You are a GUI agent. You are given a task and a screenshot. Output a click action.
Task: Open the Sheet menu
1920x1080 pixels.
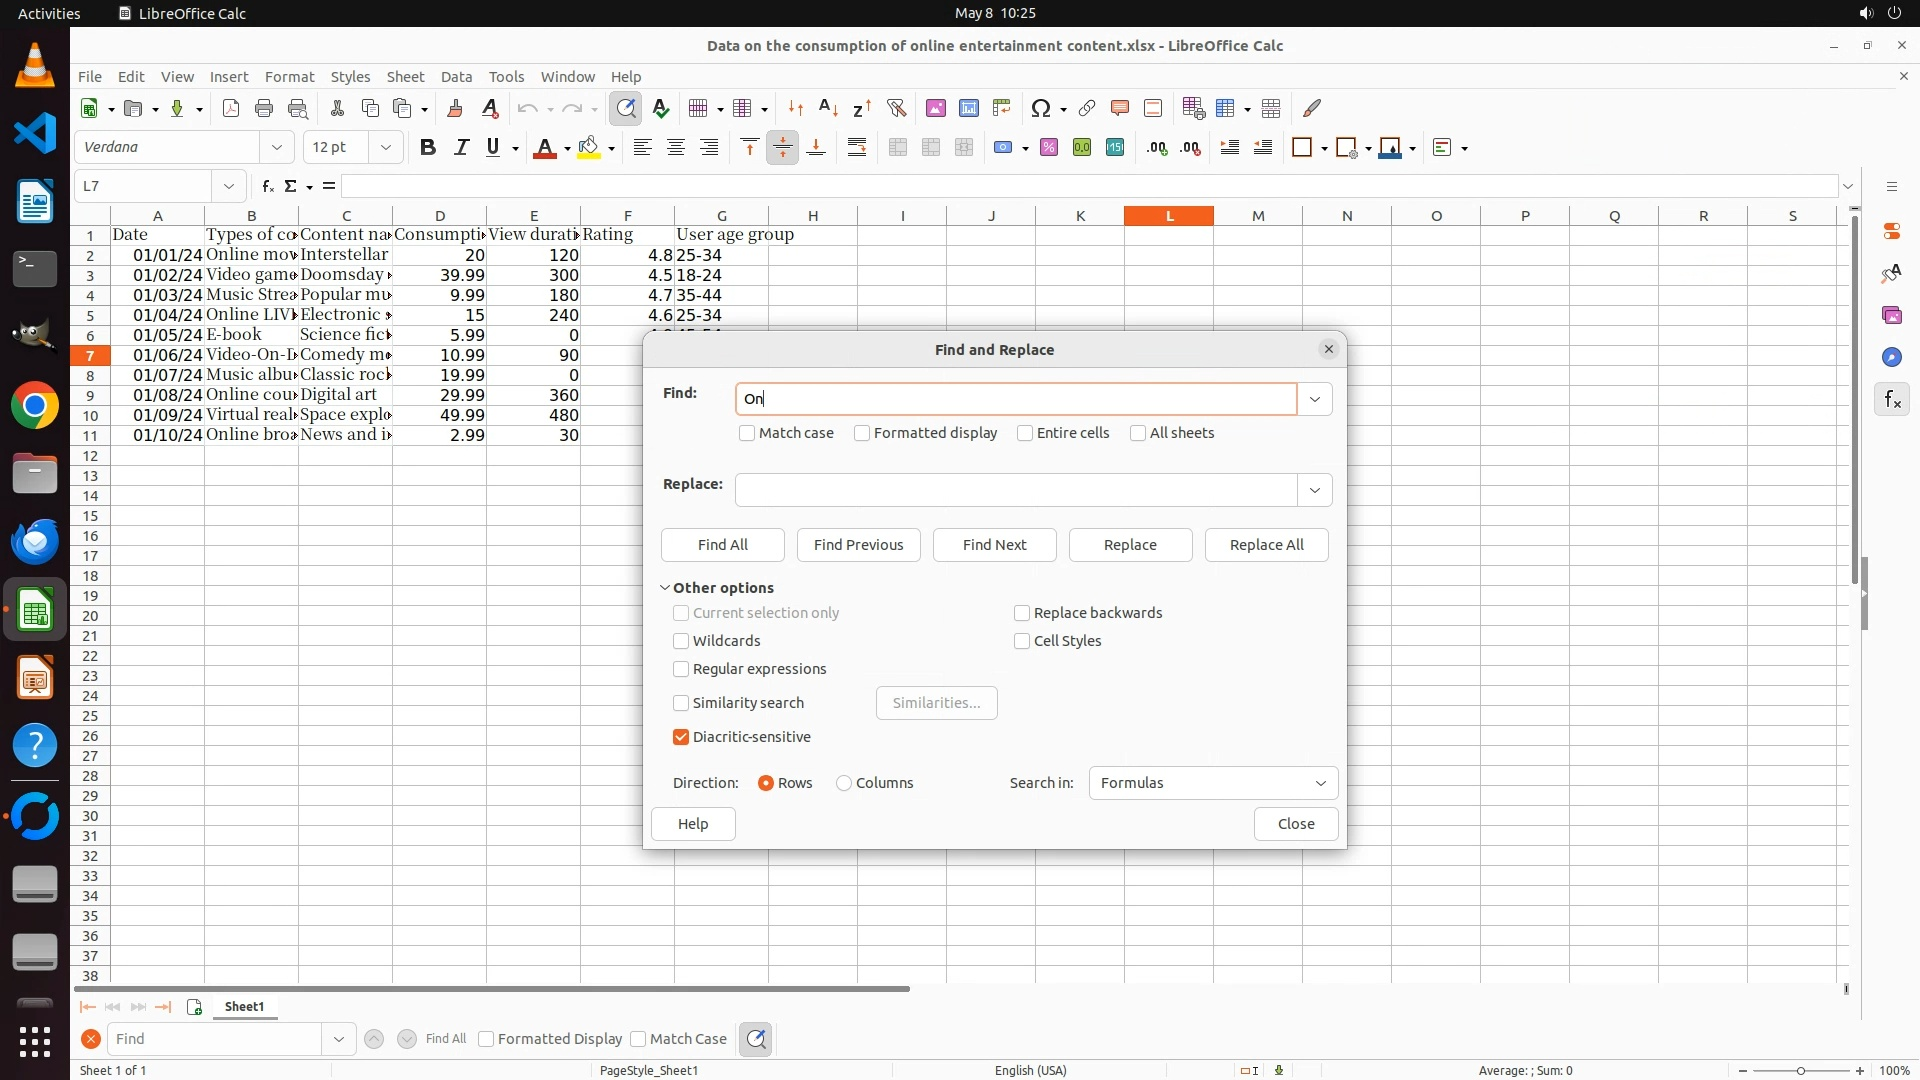click(405, 76)
